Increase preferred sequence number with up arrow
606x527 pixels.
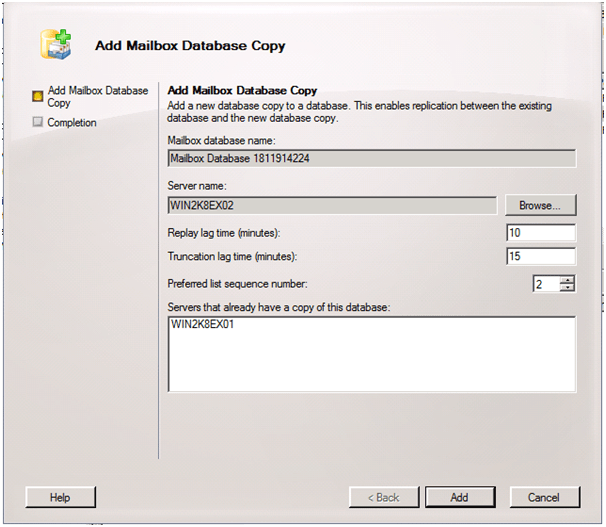pyautogui.click(x=568, y=280)
